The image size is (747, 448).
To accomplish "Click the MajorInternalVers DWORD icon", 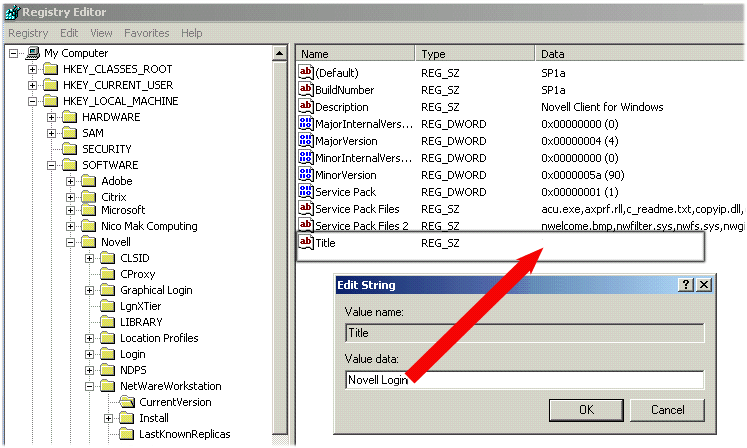I will (x=306, y=123).
